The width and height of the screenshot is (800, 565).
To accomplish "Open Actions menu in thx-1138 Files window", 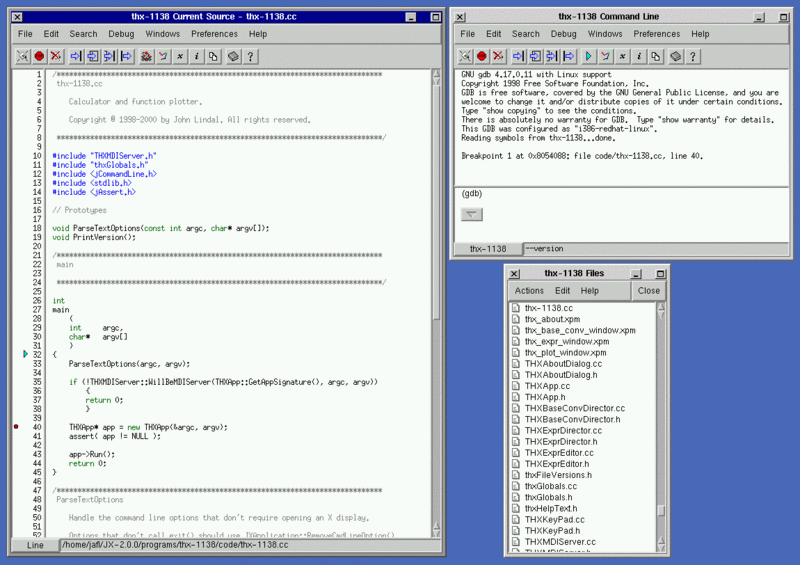I will click(x=529, y=290).
